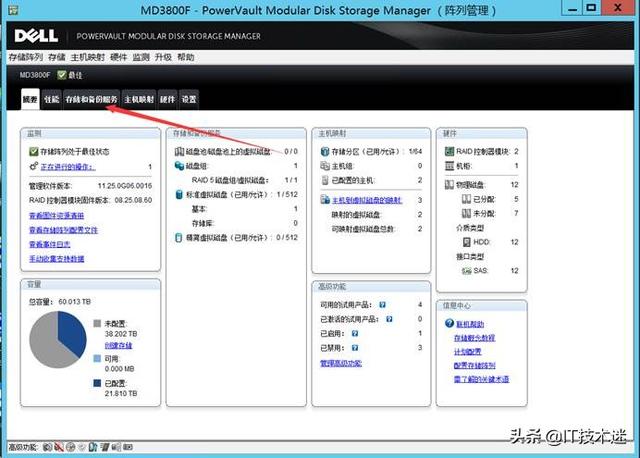Click blue question icon beside 联机帮助
Image resolution: width=640 pixels, height=458 pixels.
click(449, 323)
